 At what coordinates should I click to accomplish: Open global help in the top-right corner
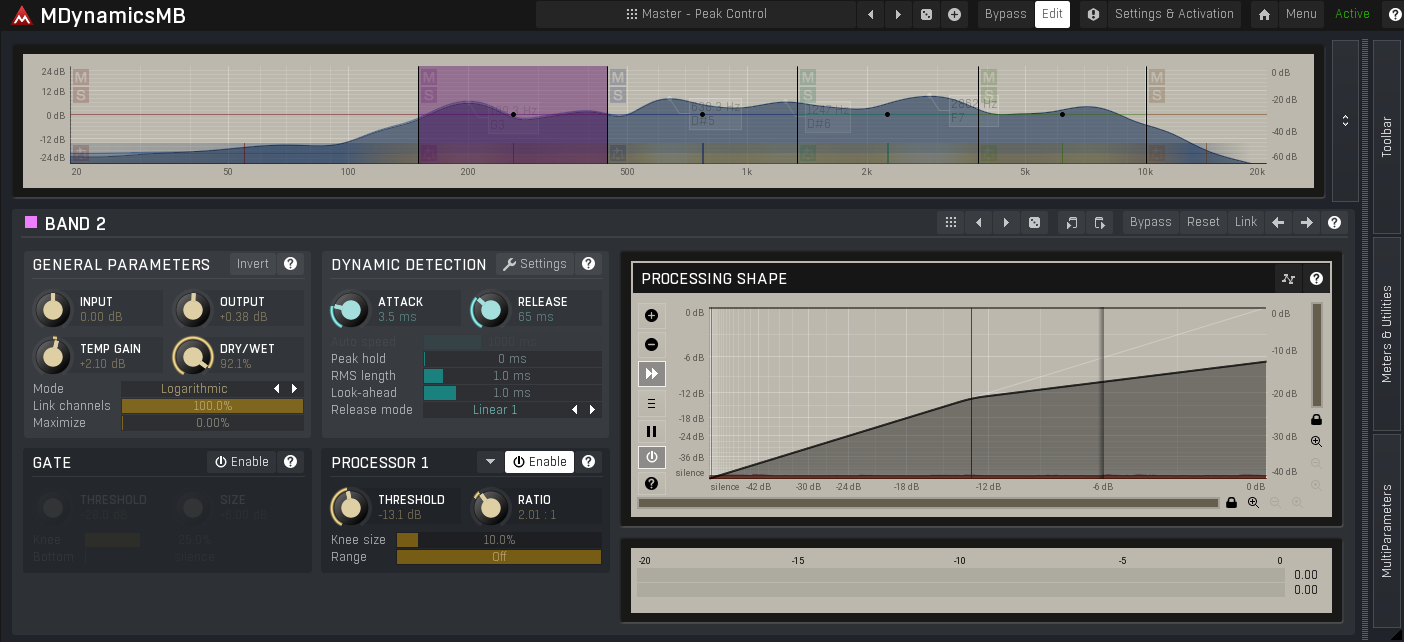coord(1394,14)
